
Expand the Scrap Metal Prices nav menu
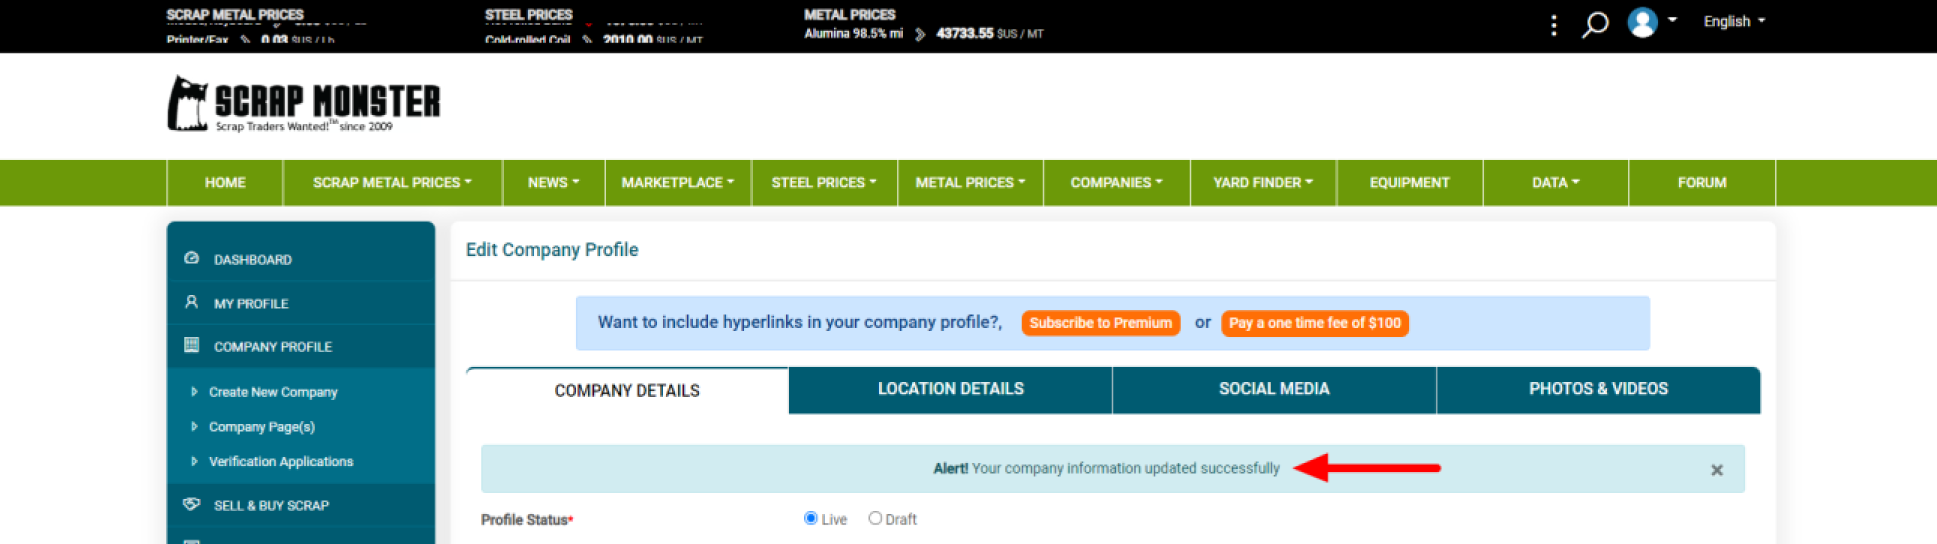392,183
